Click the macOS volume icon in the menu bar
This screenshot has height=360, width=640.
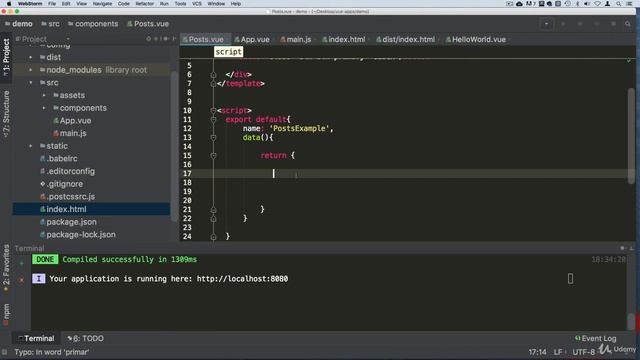(x=587, y=4)
